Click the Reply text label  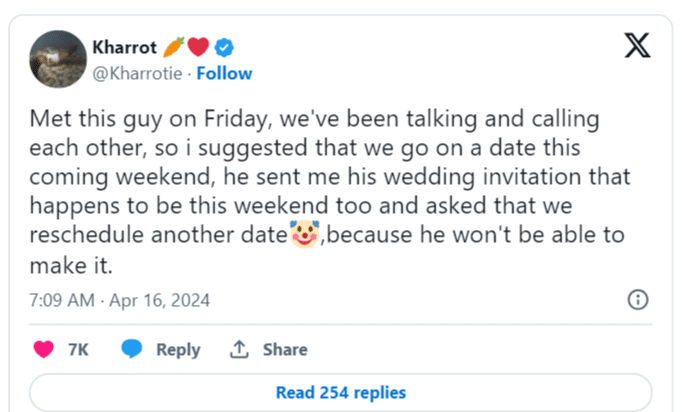178,349
